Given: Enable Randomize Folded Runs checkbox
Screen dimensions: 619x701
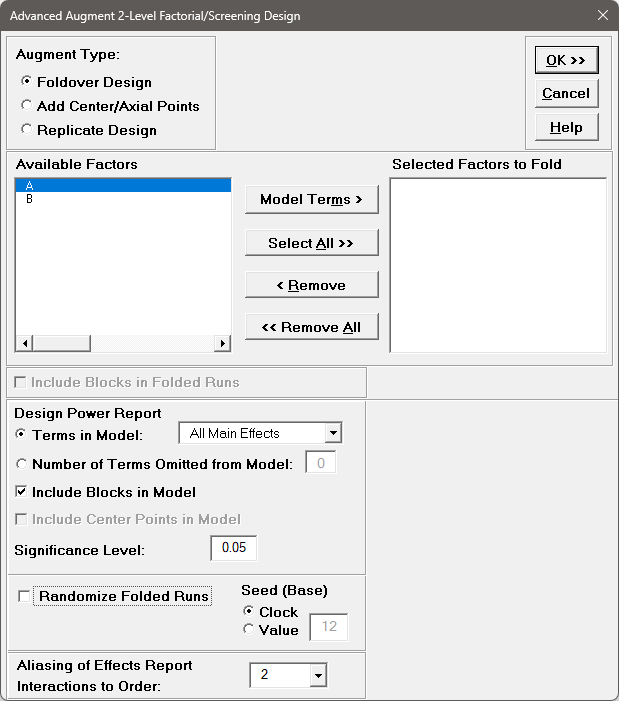Looking at the screenshot, I should (25, 596).
